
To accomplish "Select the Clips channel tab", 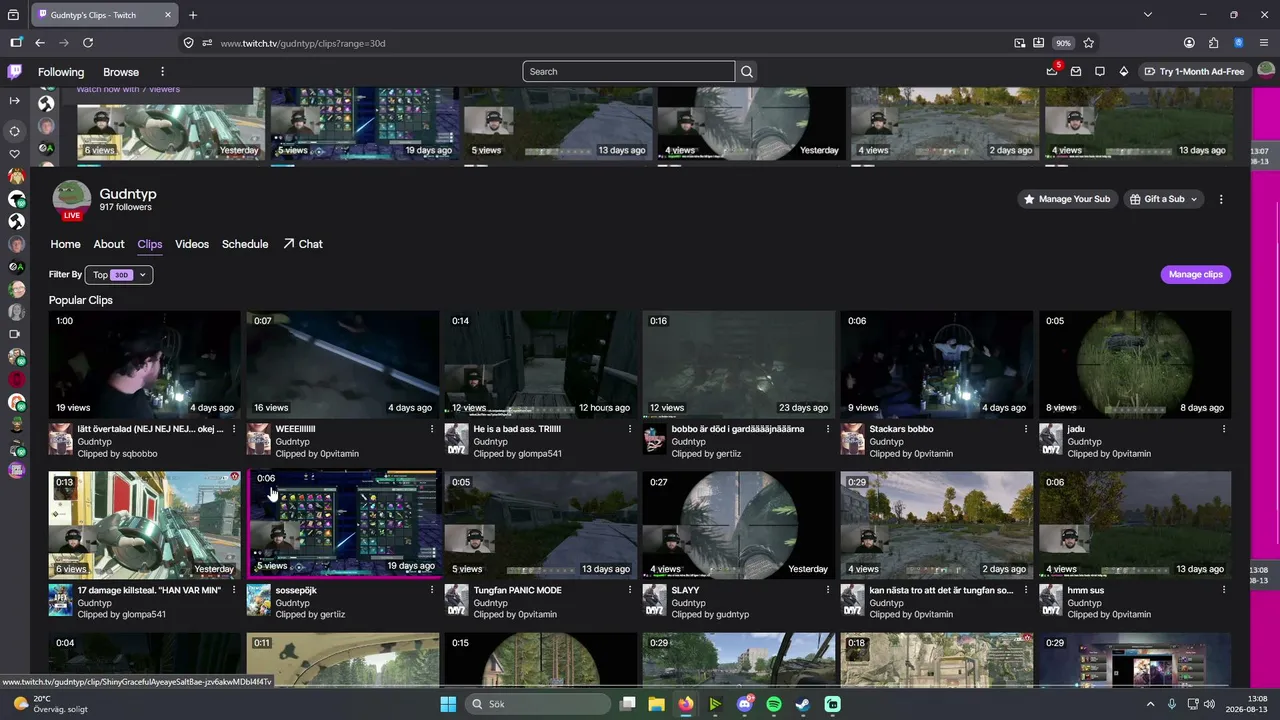I will coord(150,244).
